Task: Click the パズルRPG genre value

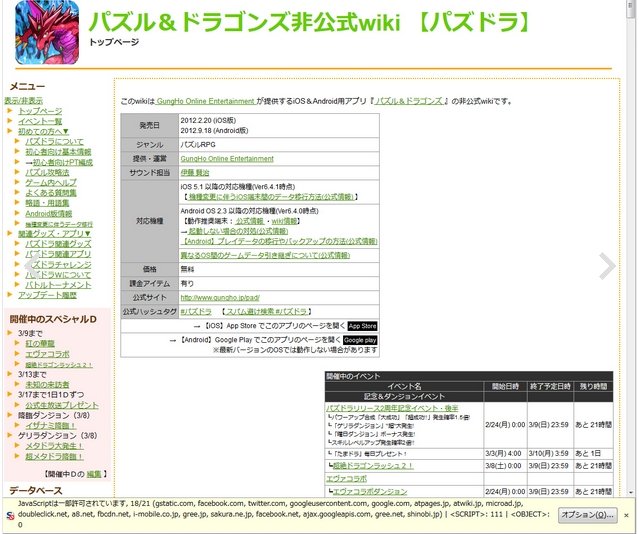Action: 198,145
